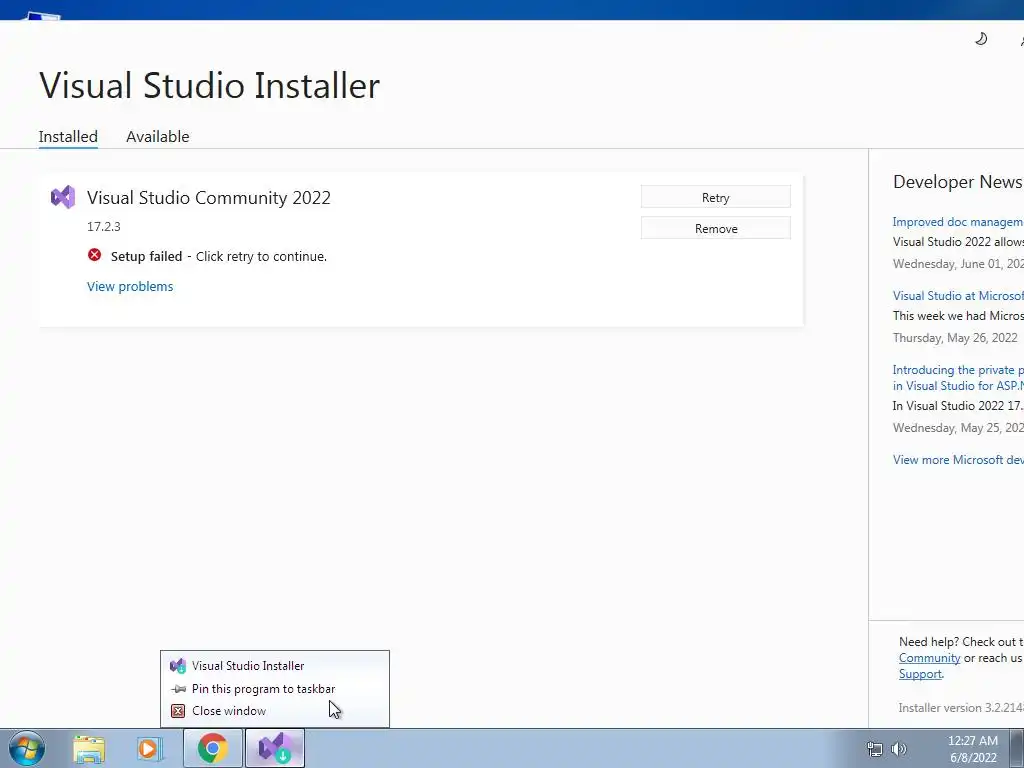Select Pin this program to taskbar

click(275, 689)
